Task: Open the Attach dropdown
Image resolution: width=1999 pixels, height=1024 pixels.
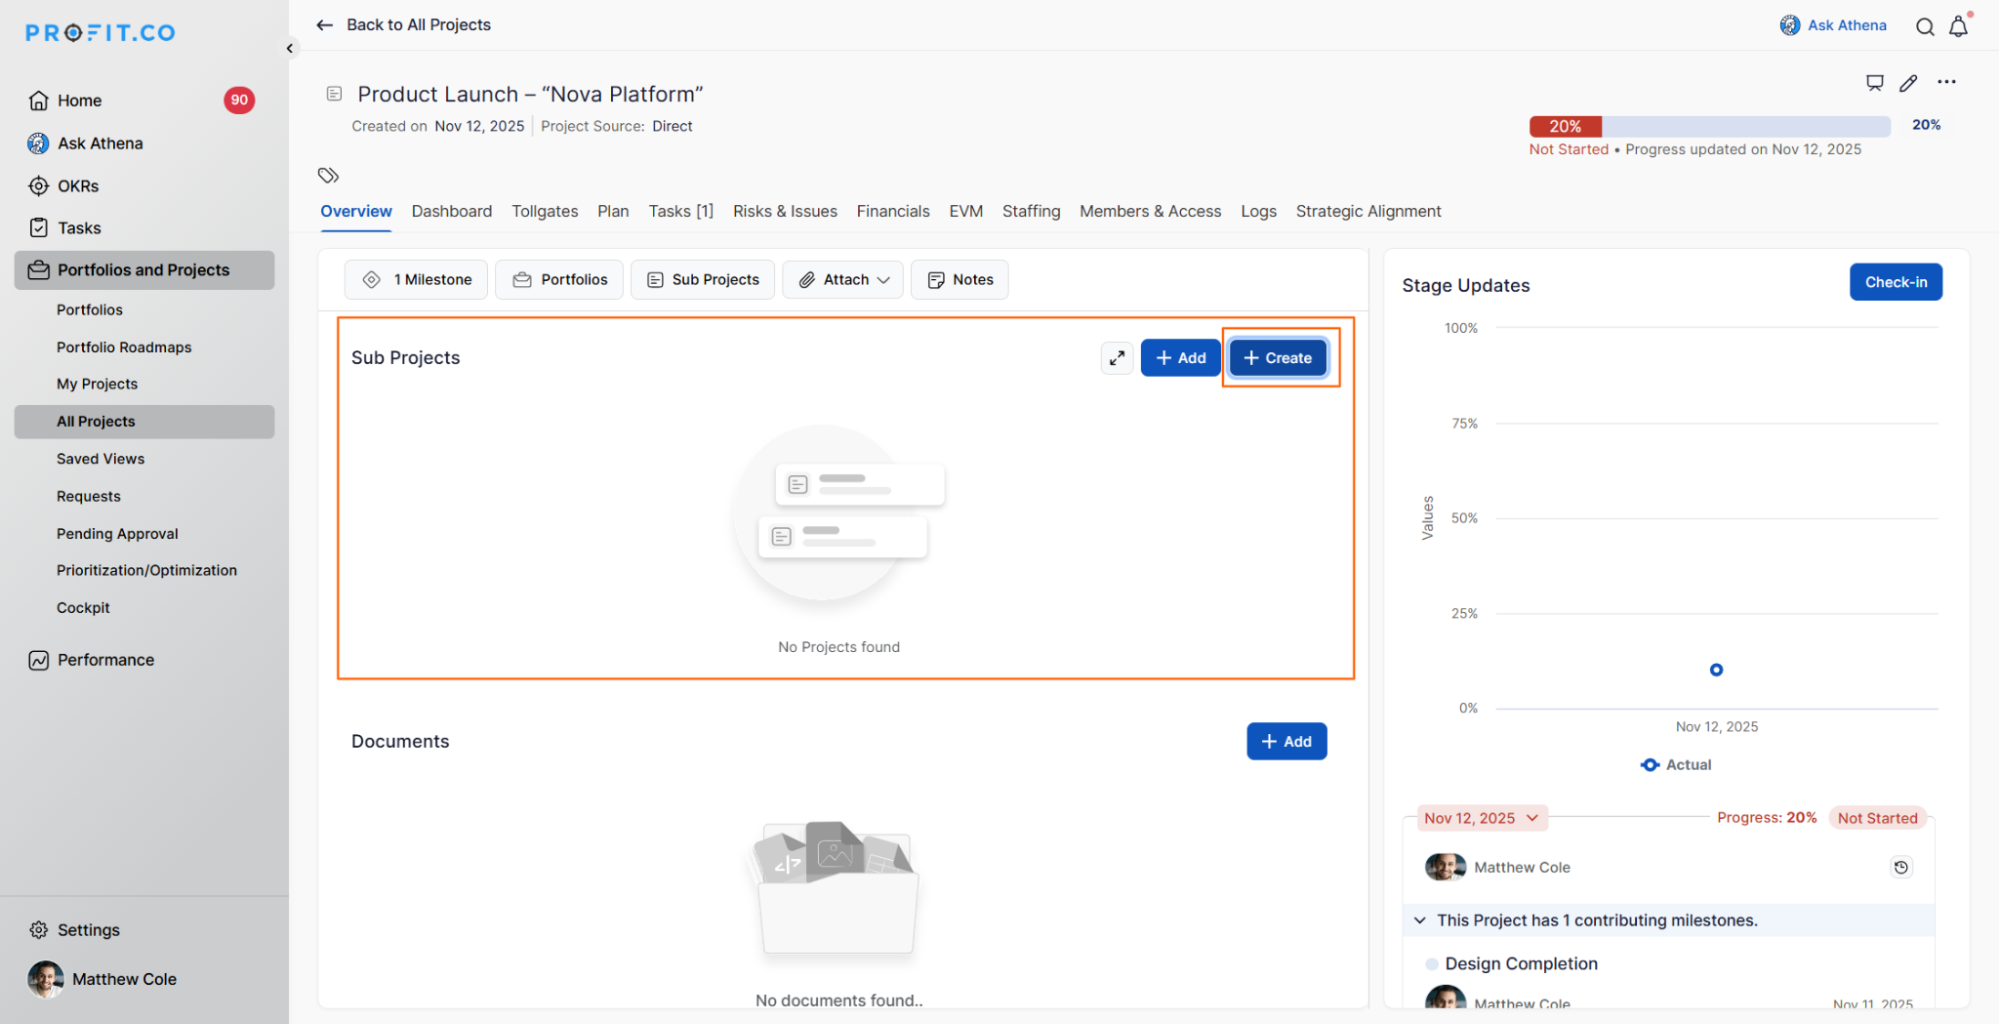Action: coord(843,280)
